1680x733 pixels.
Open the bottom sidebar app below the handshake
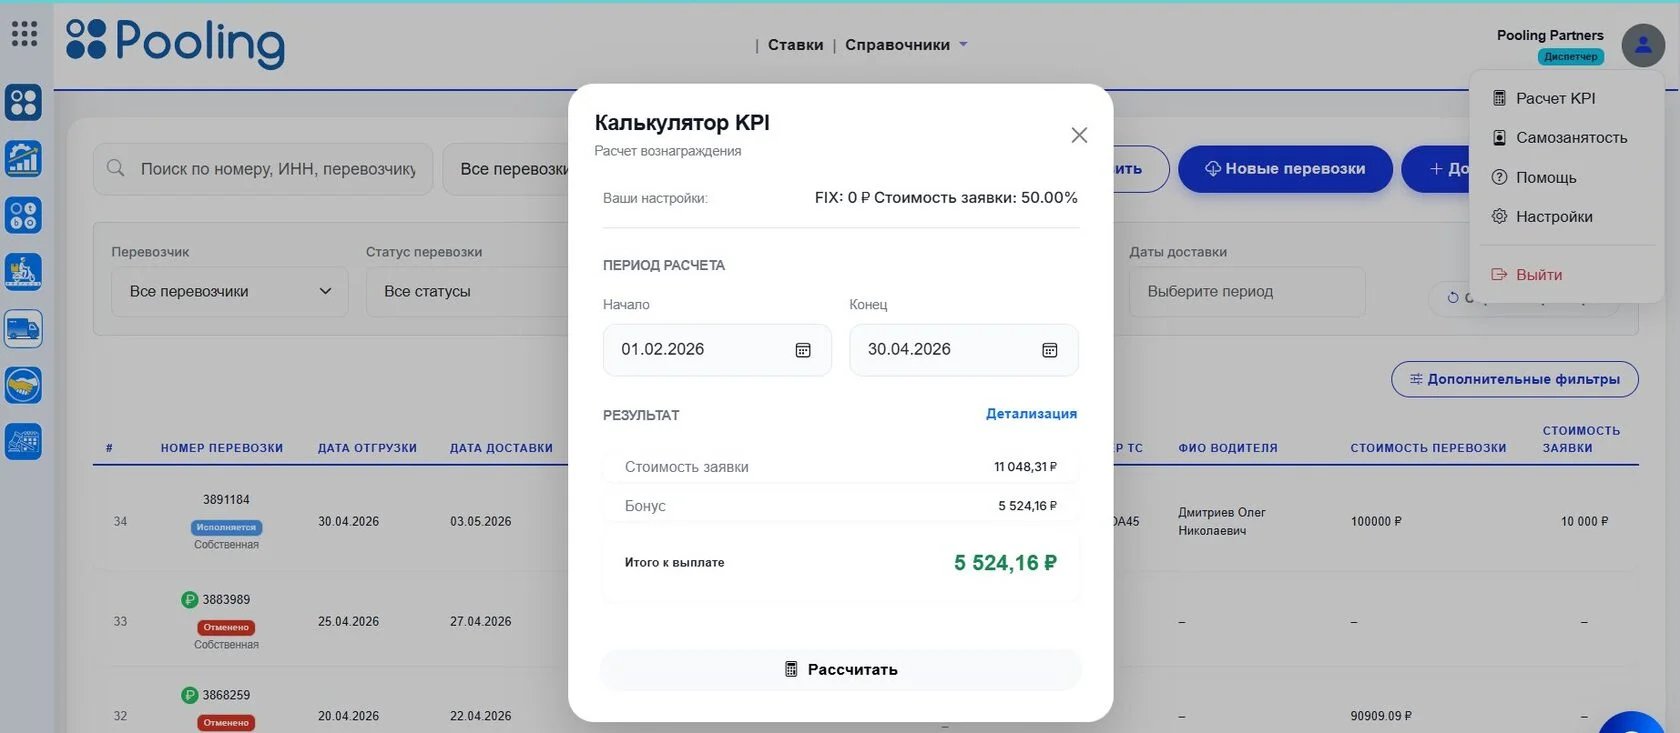tap(23, 441)
